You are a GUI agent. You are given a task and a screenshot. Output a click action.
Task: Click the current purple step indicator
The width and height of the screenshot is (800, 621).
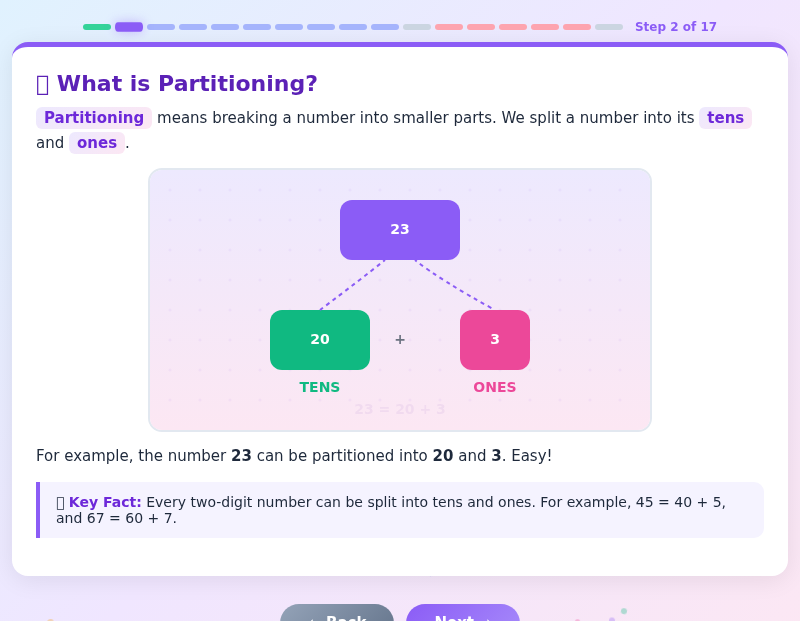[129, 27]
